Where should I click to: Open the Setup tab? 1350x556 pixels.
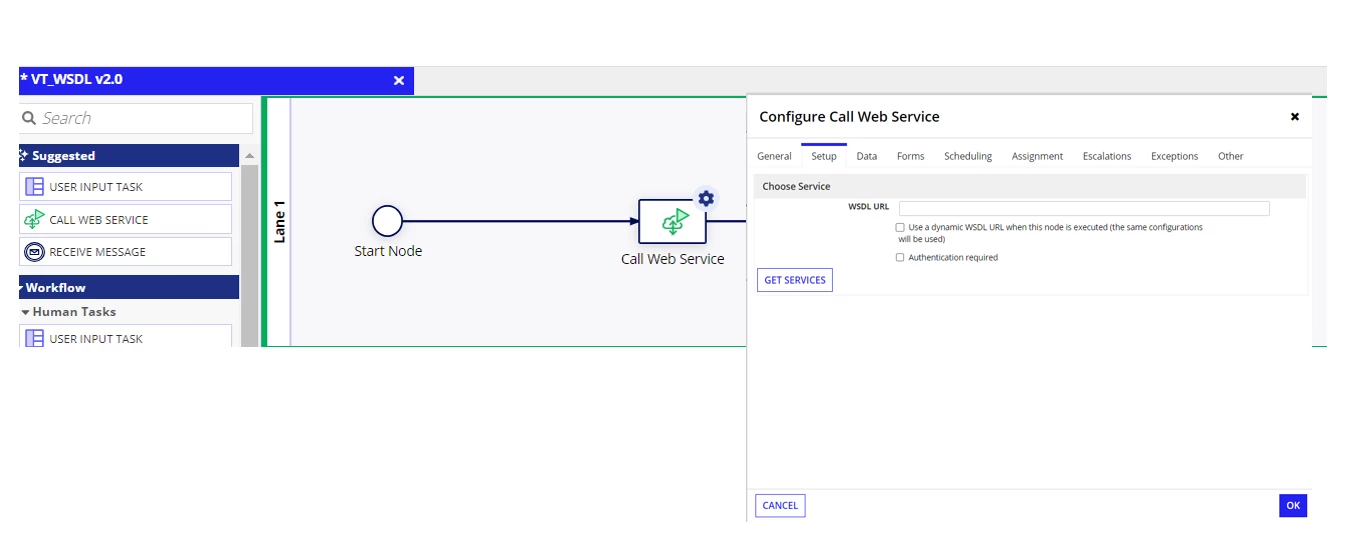[x=824, y=156]
